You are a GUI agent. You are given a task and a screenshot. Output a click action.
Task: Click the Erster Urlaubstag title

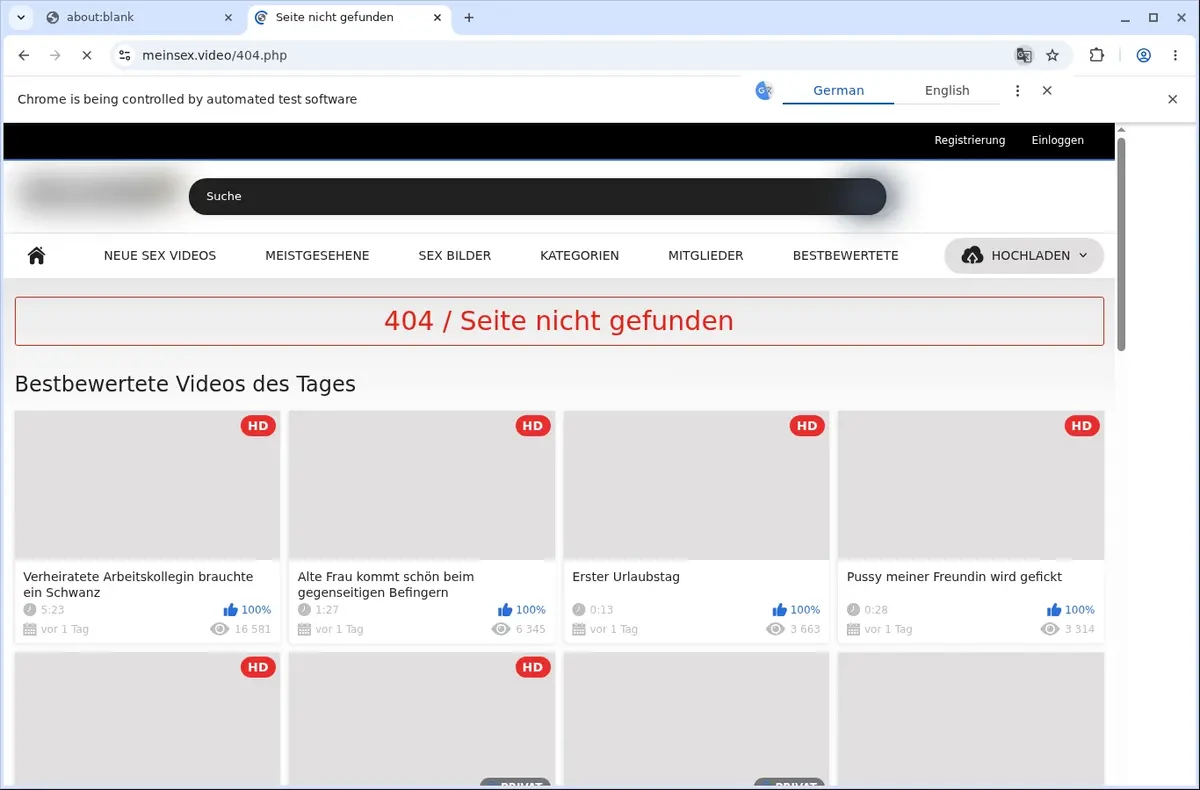[x=626, y=576]
